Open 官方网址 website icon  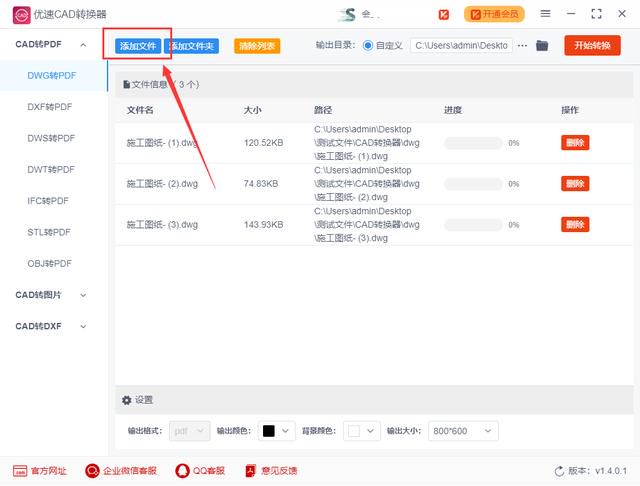pos(20,471)
